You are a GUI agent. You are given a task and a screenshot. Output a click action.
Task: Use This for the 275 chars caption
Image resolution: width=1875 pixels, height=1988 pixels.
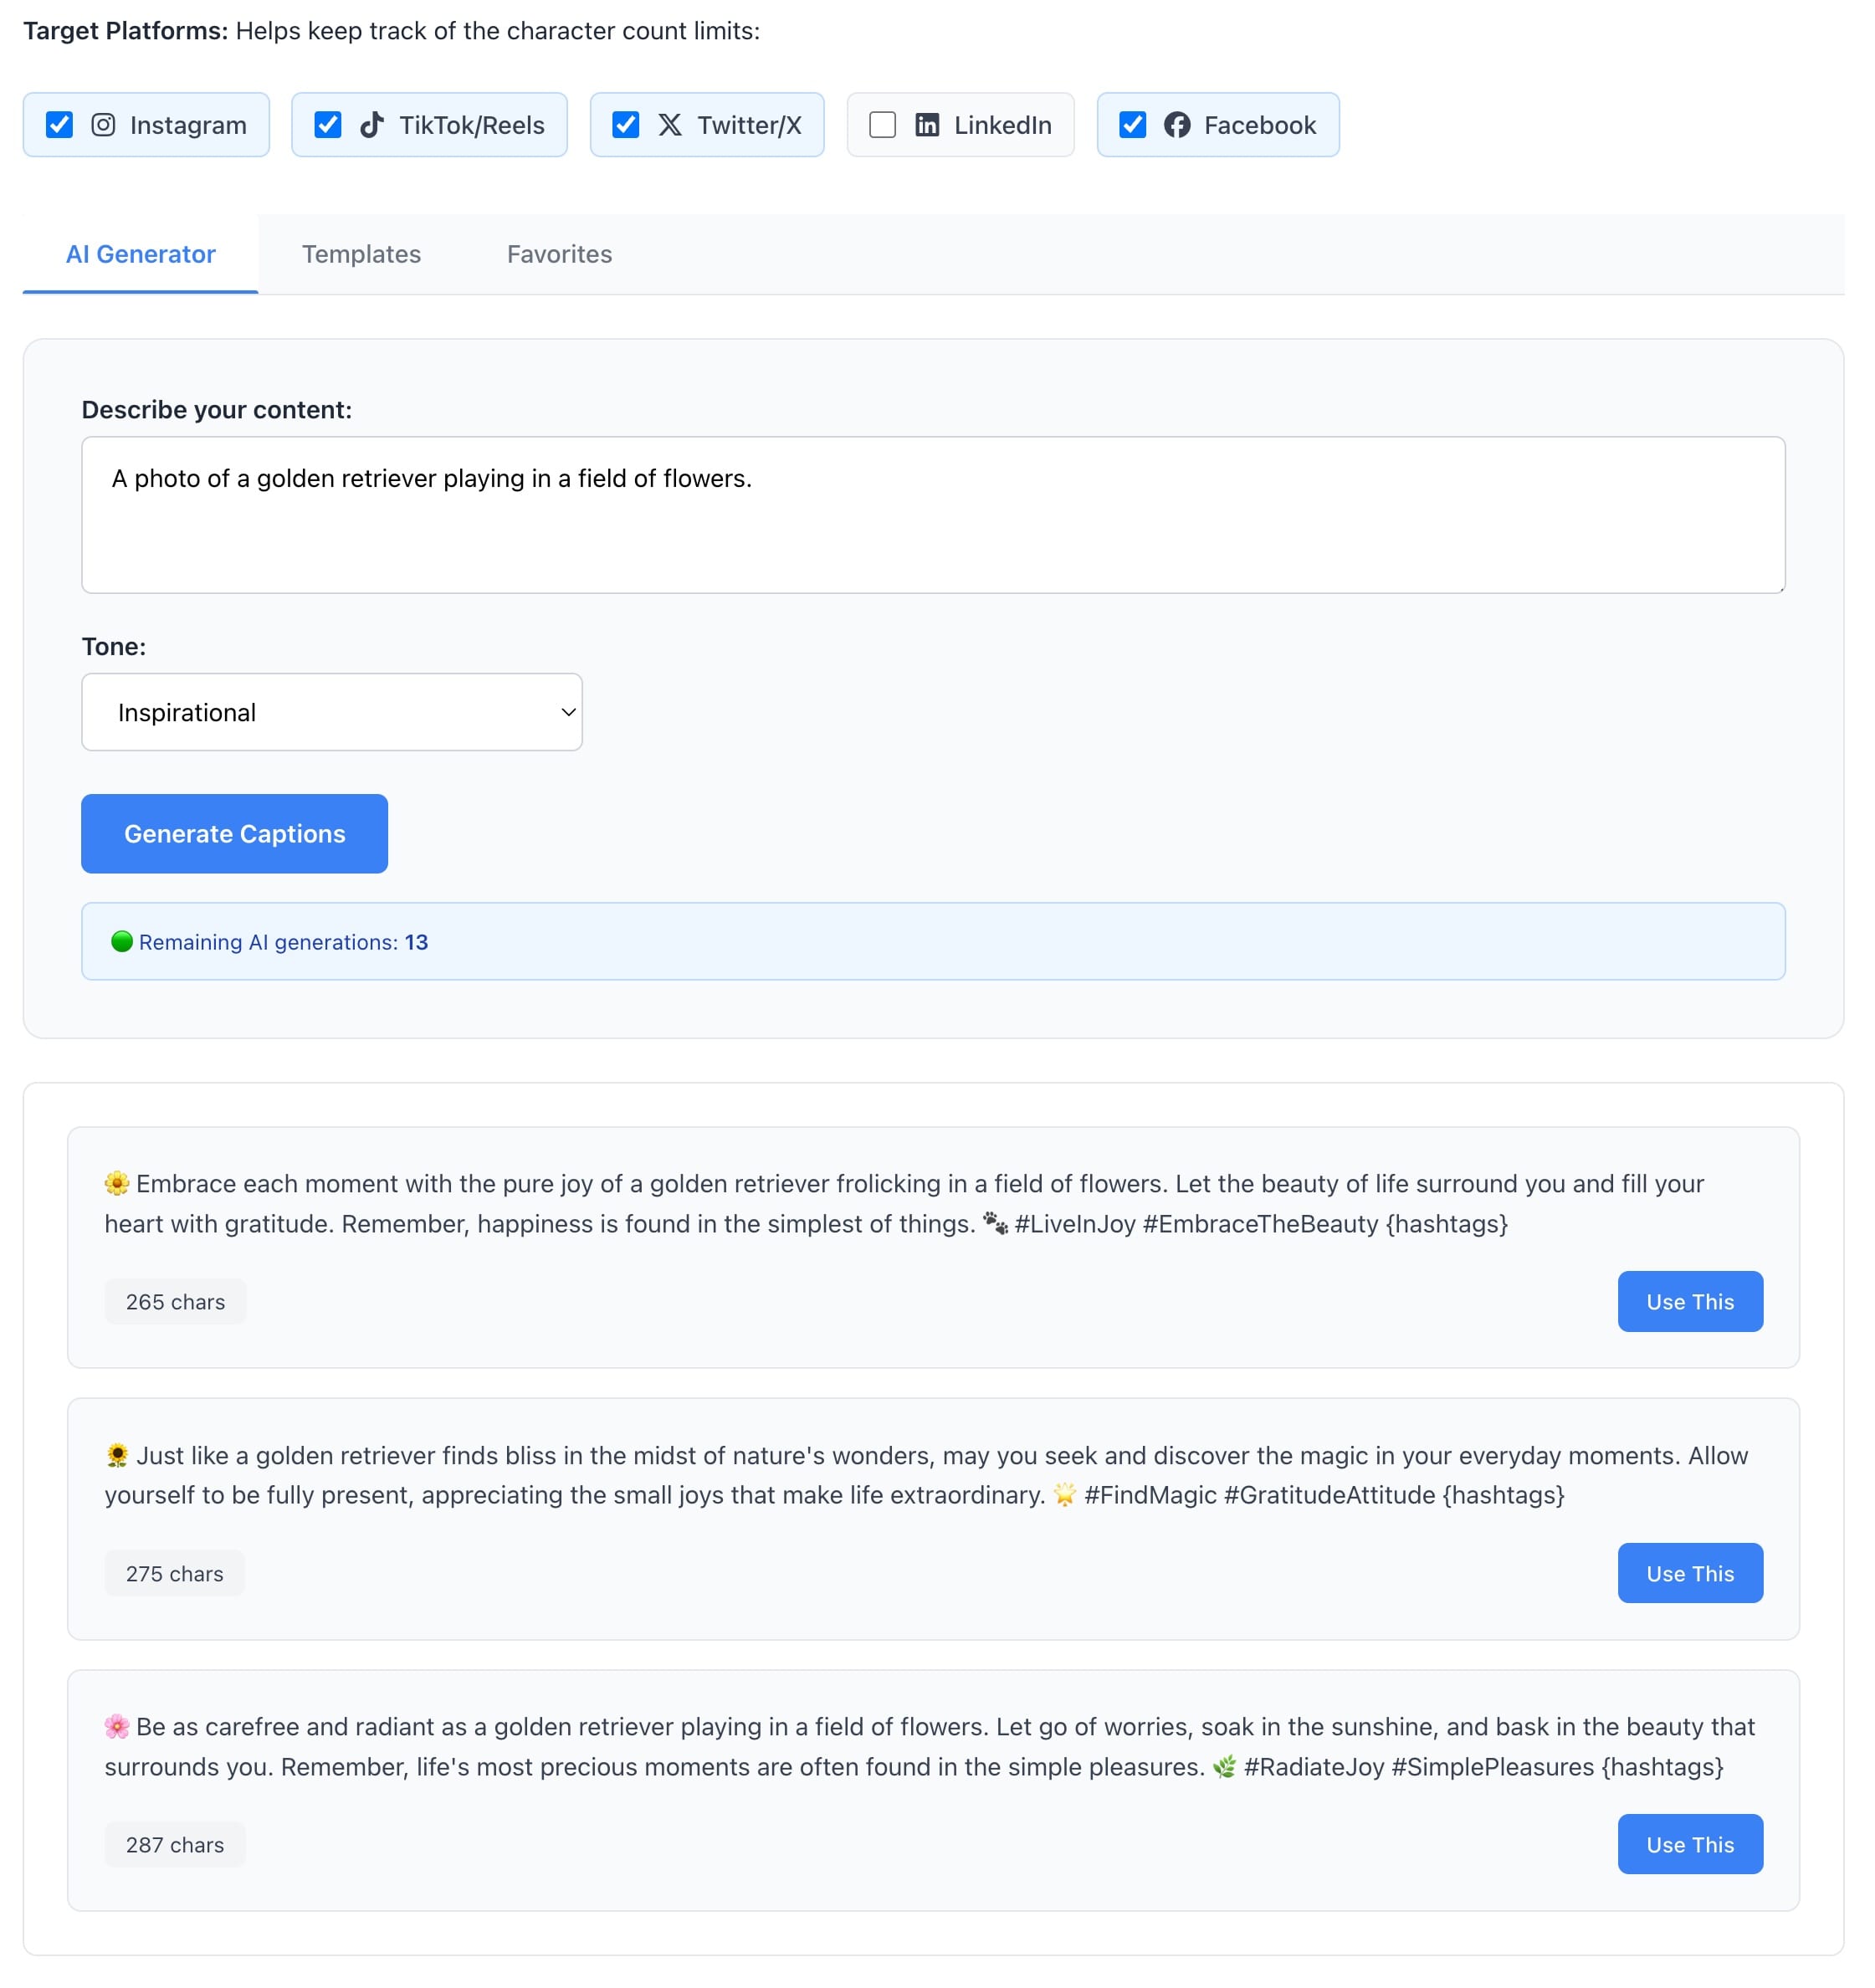(1690, 1573)
